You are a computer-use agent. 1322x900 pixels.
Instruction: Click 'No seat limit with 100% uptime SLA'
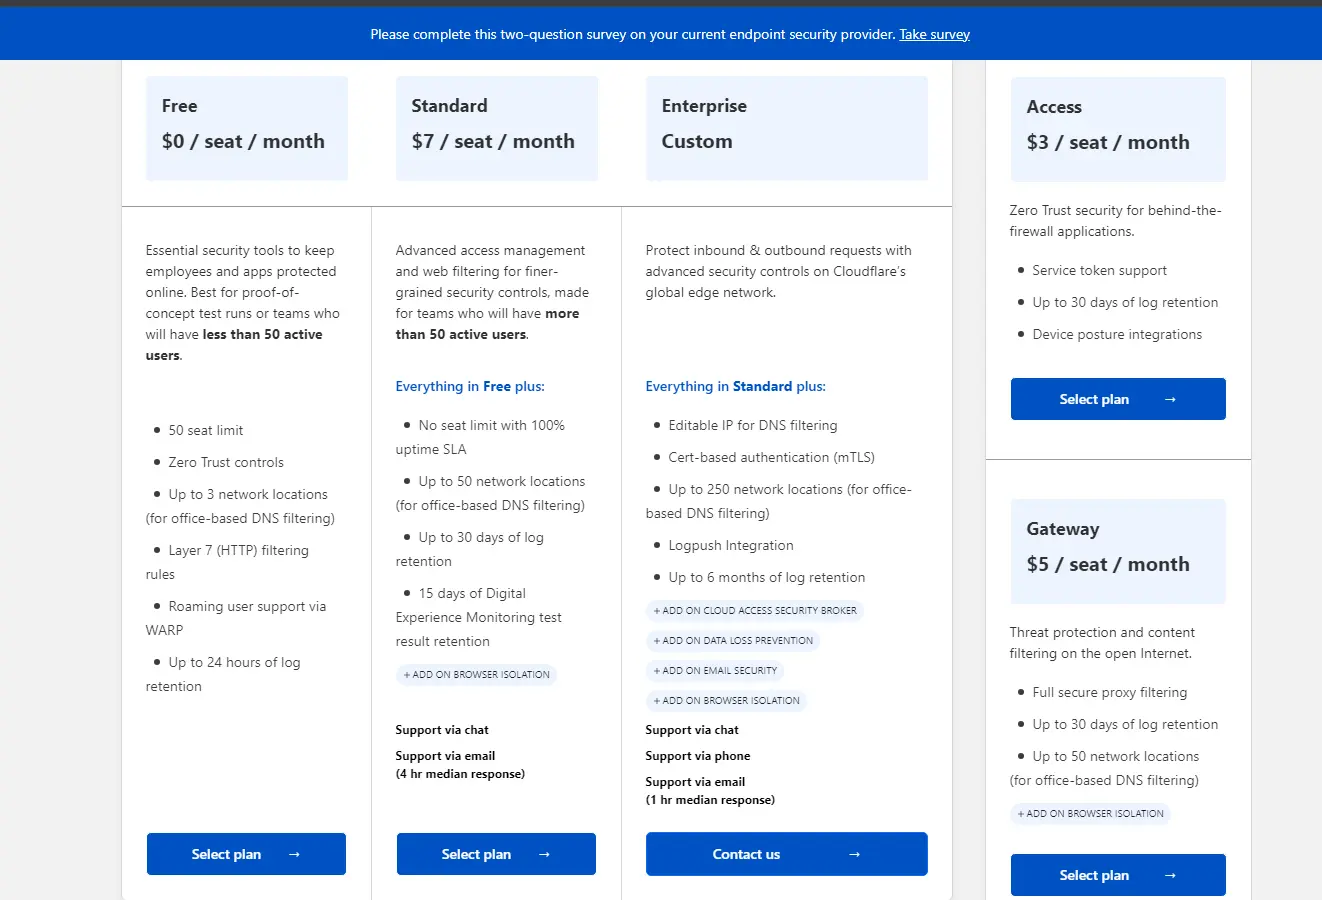(x=481, y=437)
